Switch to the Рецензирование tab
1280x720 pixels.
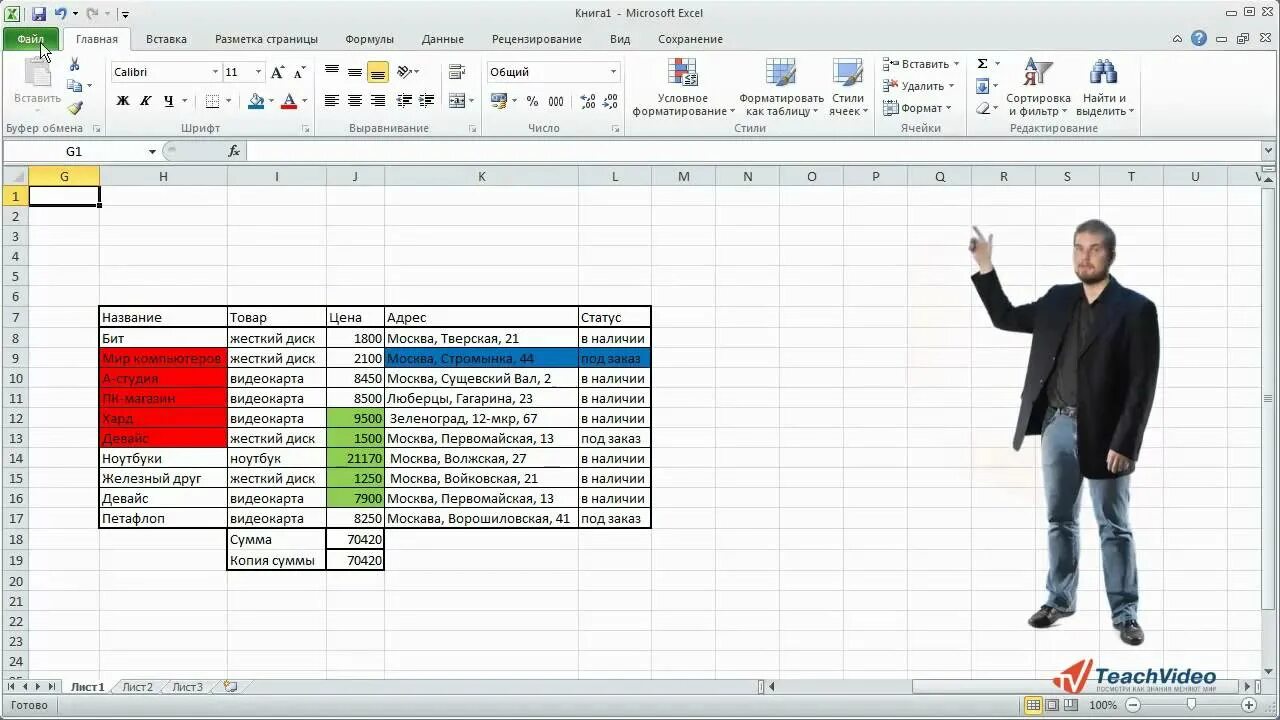pyautogui.click(x=536, y=39)
